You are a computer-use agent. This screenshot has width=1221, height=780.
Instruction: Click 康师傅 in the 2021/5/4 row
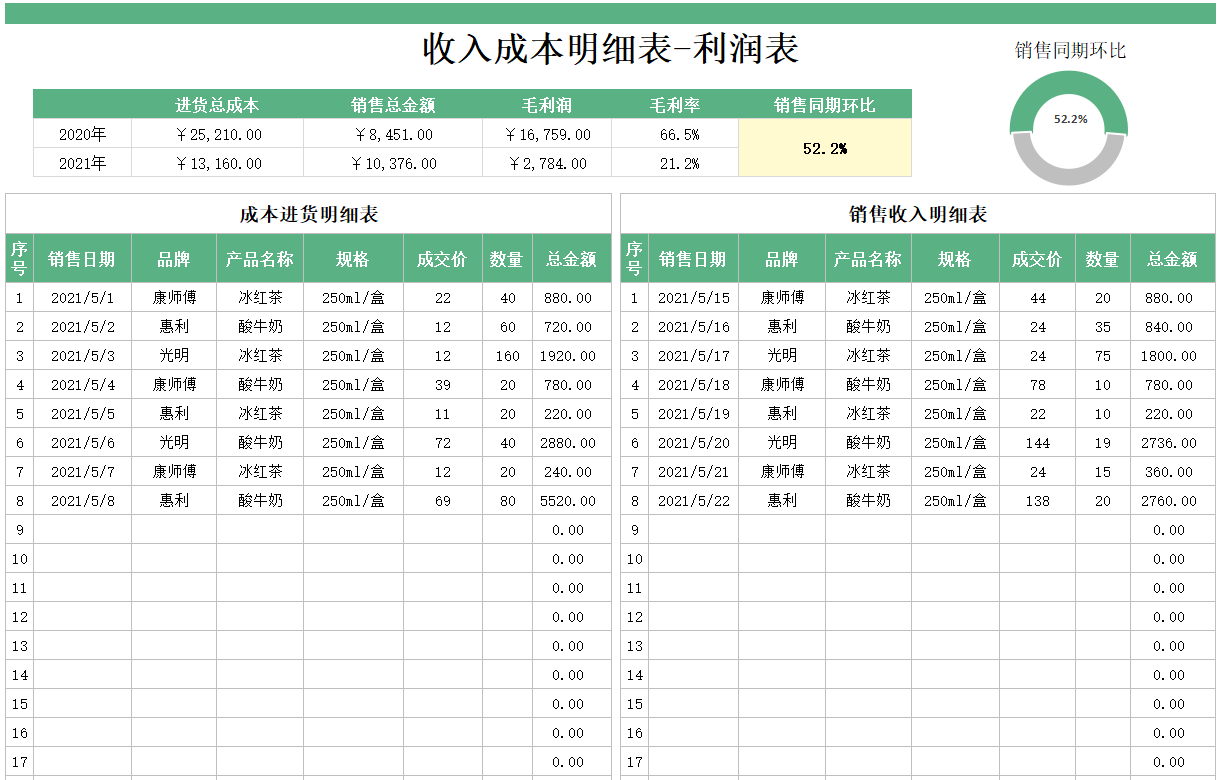tap(174, 385)
